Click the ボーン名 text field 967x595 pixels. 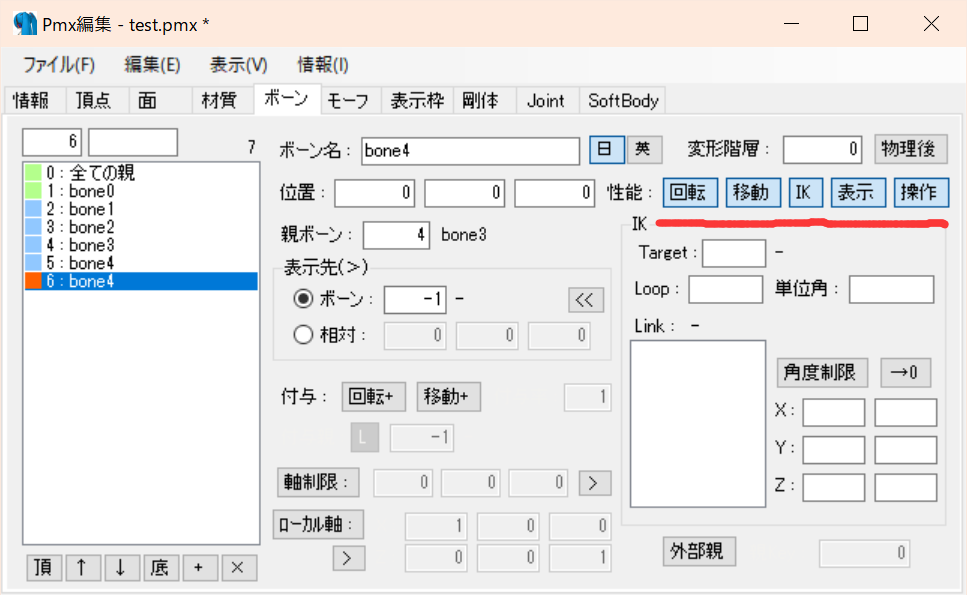pos(470,151)
